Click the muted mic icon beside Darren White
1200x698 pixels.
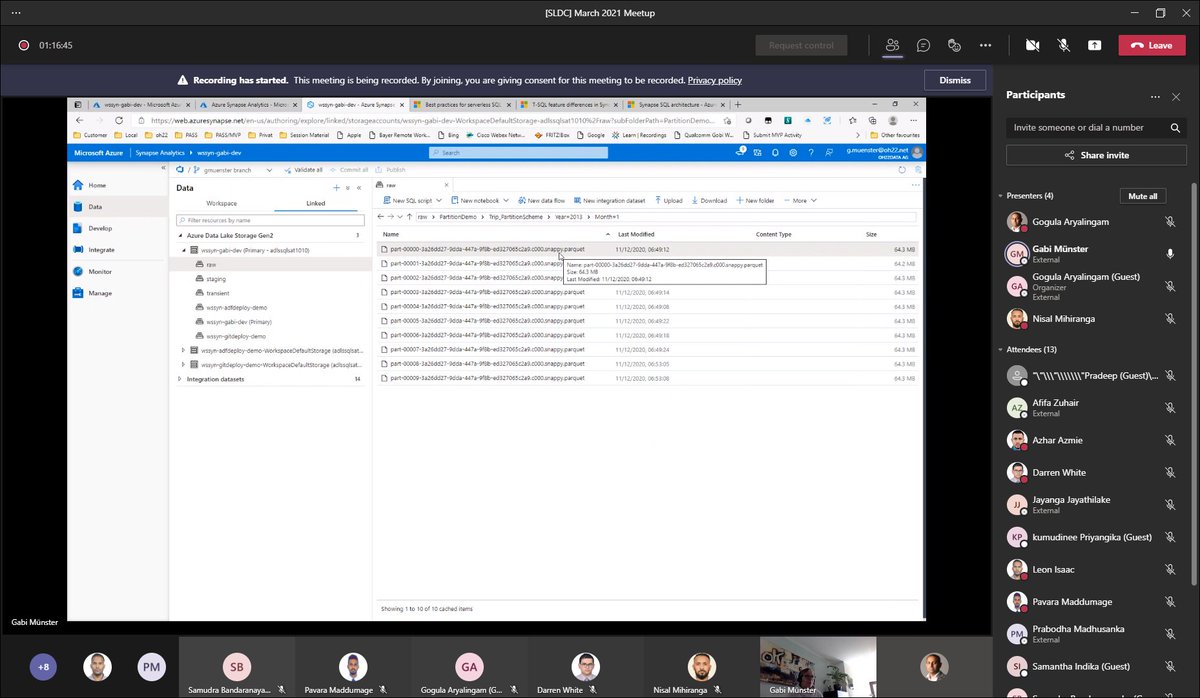coord(1170,472)
